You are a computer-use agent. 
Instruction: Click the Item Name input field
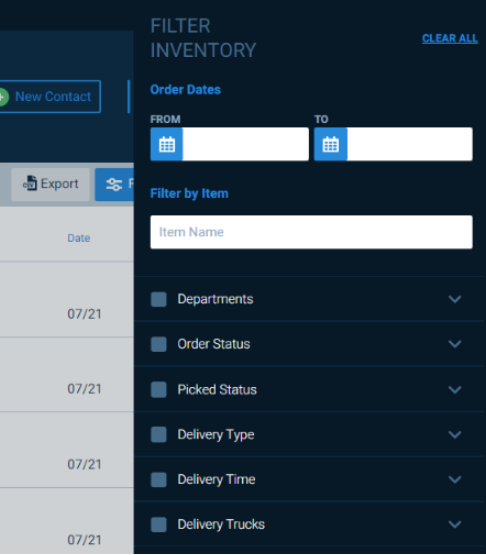pyautogui.click(x=311, y=232)
